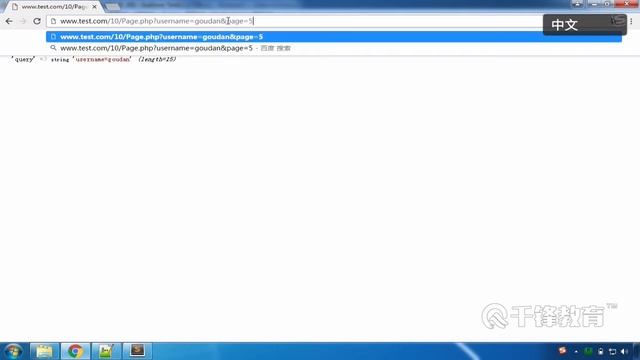Click the page icon in address bar
The image size is (640, 360).
click(53, 21)
